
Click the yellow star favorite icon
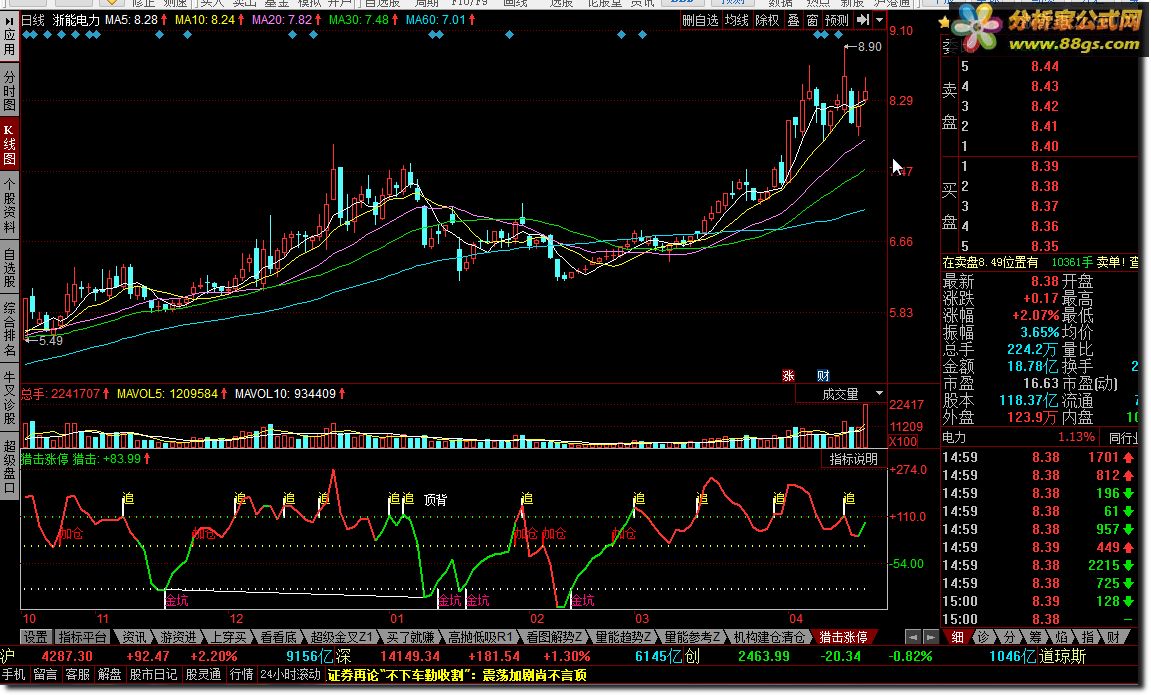pos(945,23)
